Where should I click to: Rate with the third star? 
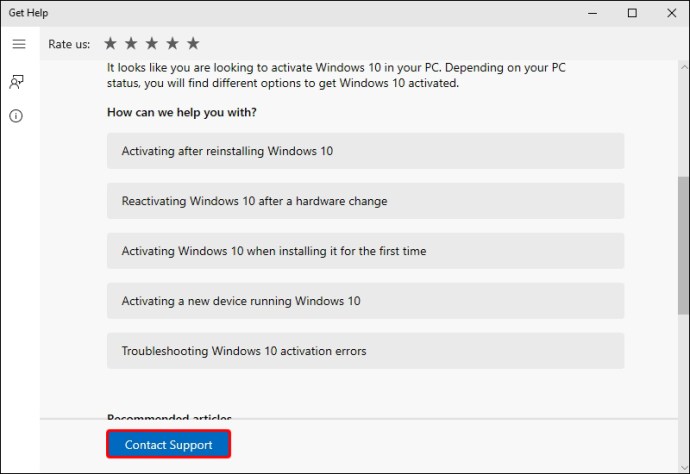(x=152, y=44)
